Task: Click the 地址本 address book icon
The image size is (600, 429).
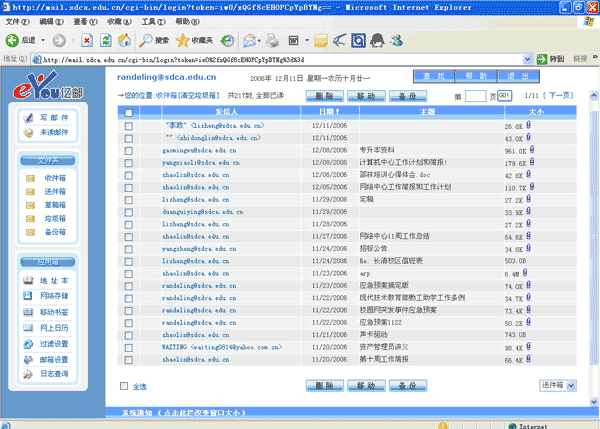Action: tap(30, 282)
